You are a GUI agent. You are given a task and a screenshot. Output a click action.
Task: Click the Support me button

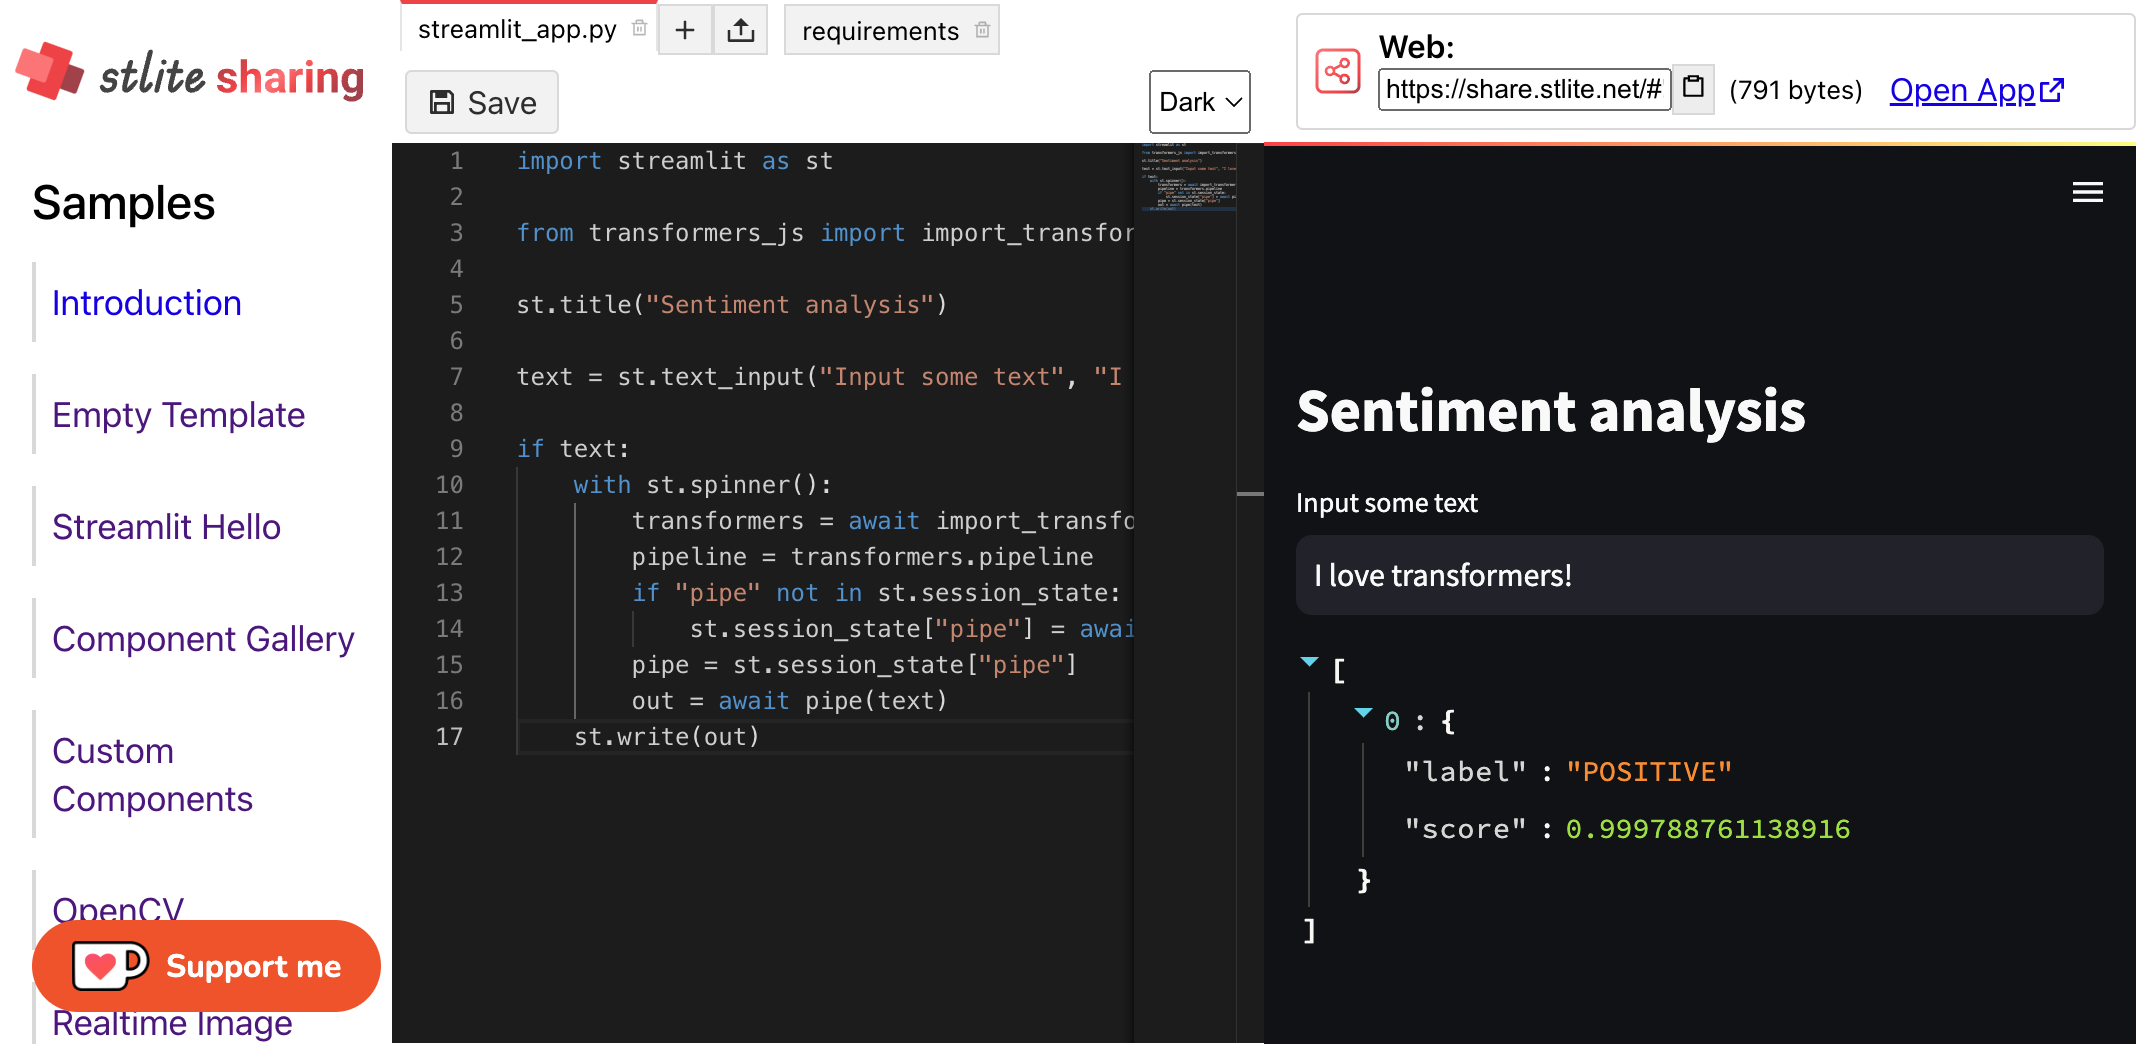(x=207, y=966)
